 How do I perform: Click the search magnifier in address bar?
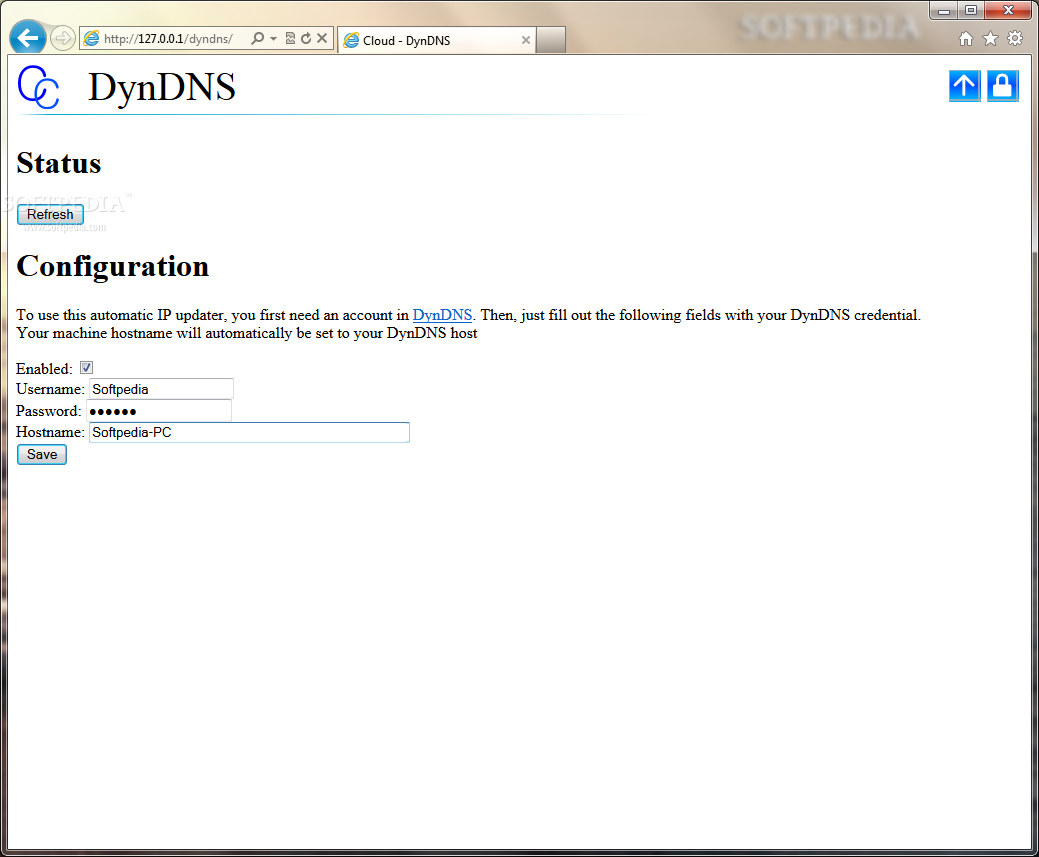tap(258, 38)
